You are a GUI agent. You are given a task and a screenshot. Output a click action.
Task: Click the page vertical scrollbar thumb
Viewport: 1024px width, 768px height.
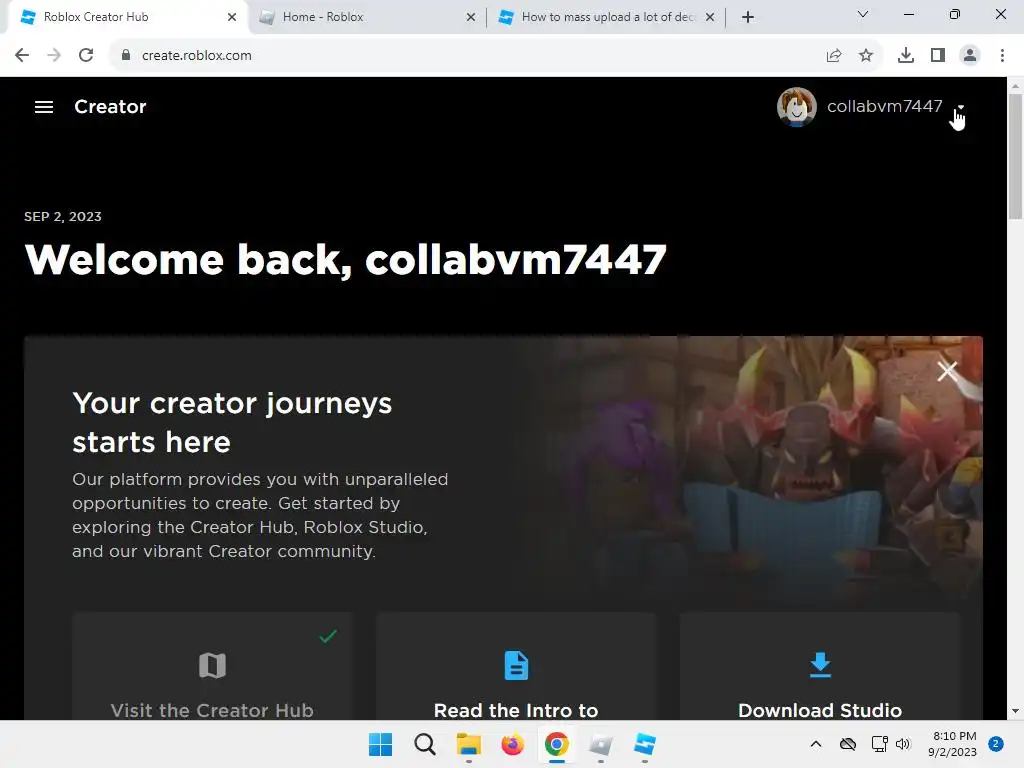pyautogui.click(x=1015, y=157)
